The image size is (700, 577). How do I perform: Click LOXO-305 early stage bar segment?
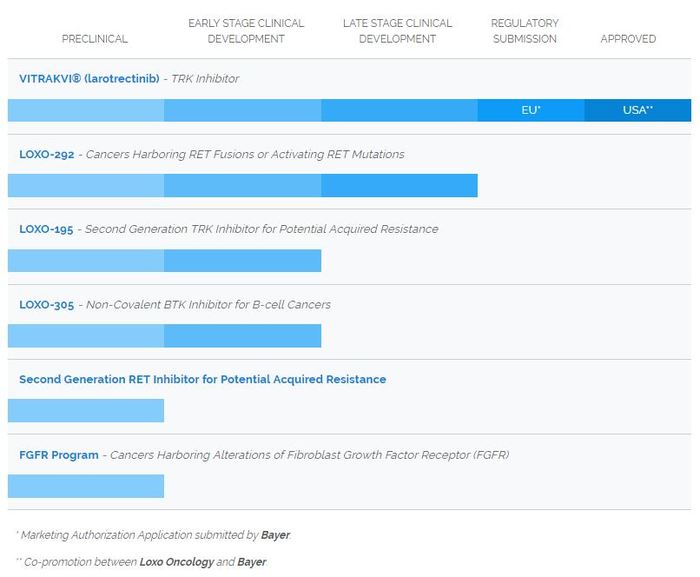point(242,336)
